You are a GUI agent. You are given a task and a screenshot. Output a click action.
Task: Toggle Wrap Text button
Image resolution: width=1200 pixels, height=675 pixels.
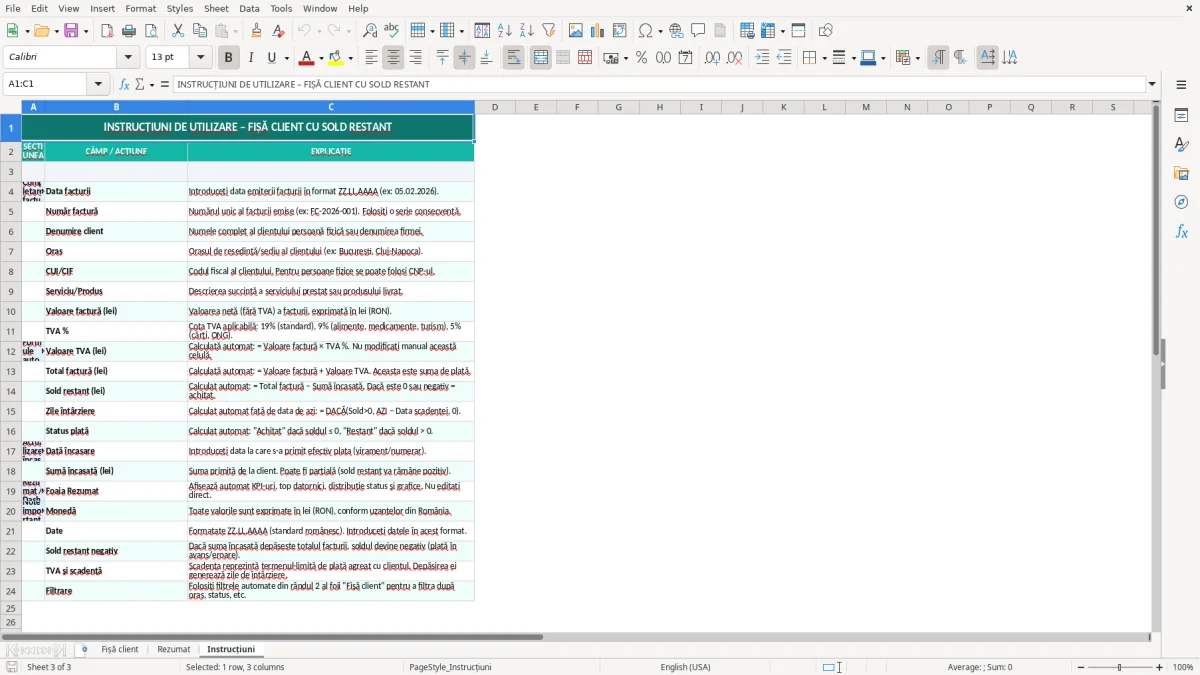514,58
